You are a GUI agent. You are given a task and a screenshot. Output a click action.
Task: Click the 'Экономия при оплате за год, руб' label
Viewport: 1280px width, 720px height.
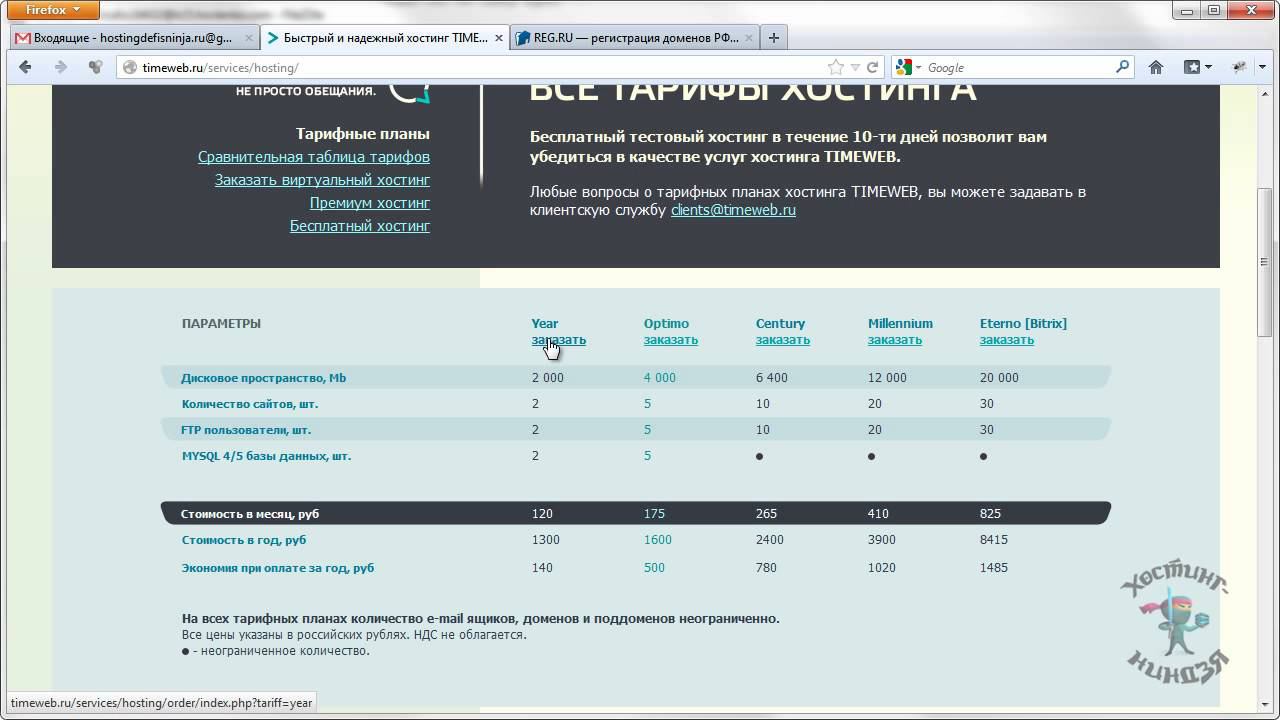coord(278,568)
